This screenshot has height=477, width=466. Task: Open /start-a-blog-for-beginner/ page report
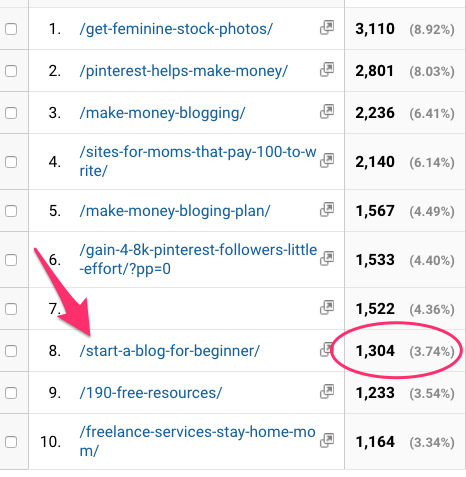[x=169, y=351]
